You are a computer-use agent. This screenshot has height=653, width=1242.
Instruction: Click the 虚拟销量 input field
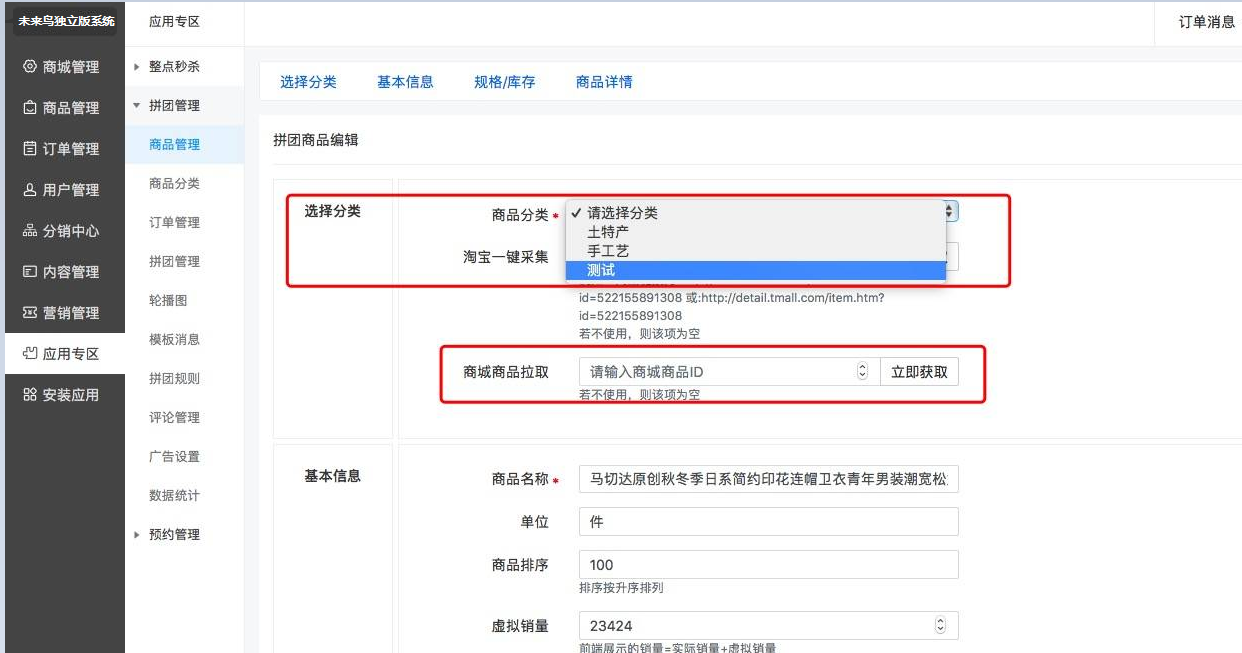tap(768, 625)
